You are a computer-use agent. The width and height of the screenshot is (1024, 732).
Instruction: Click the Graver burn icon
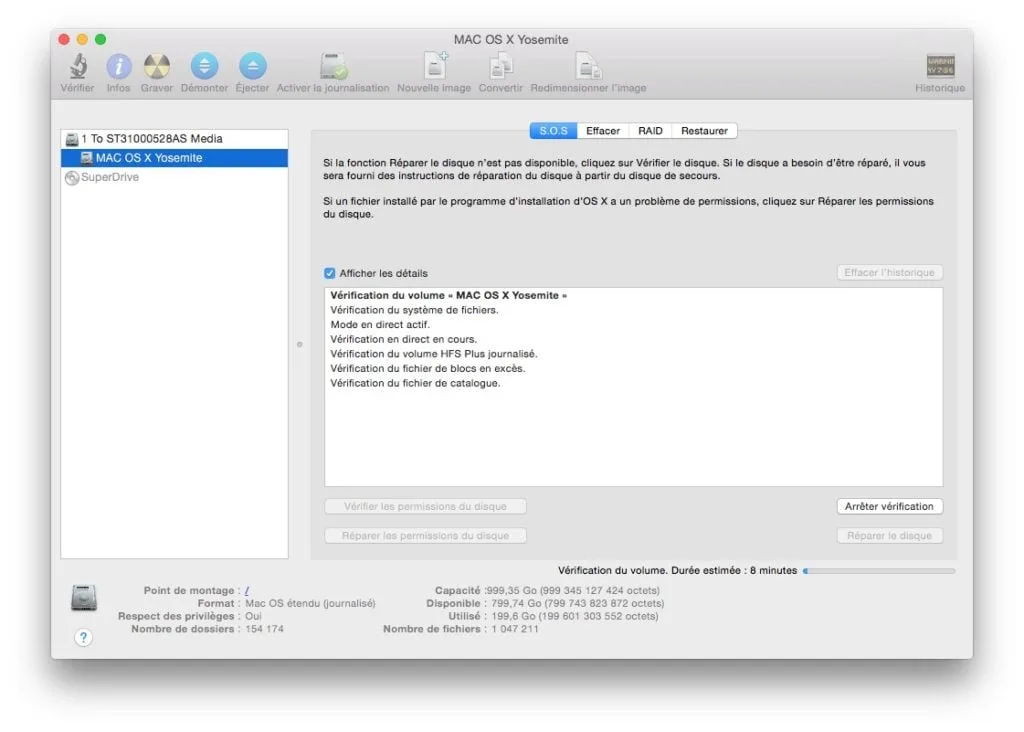157,66
